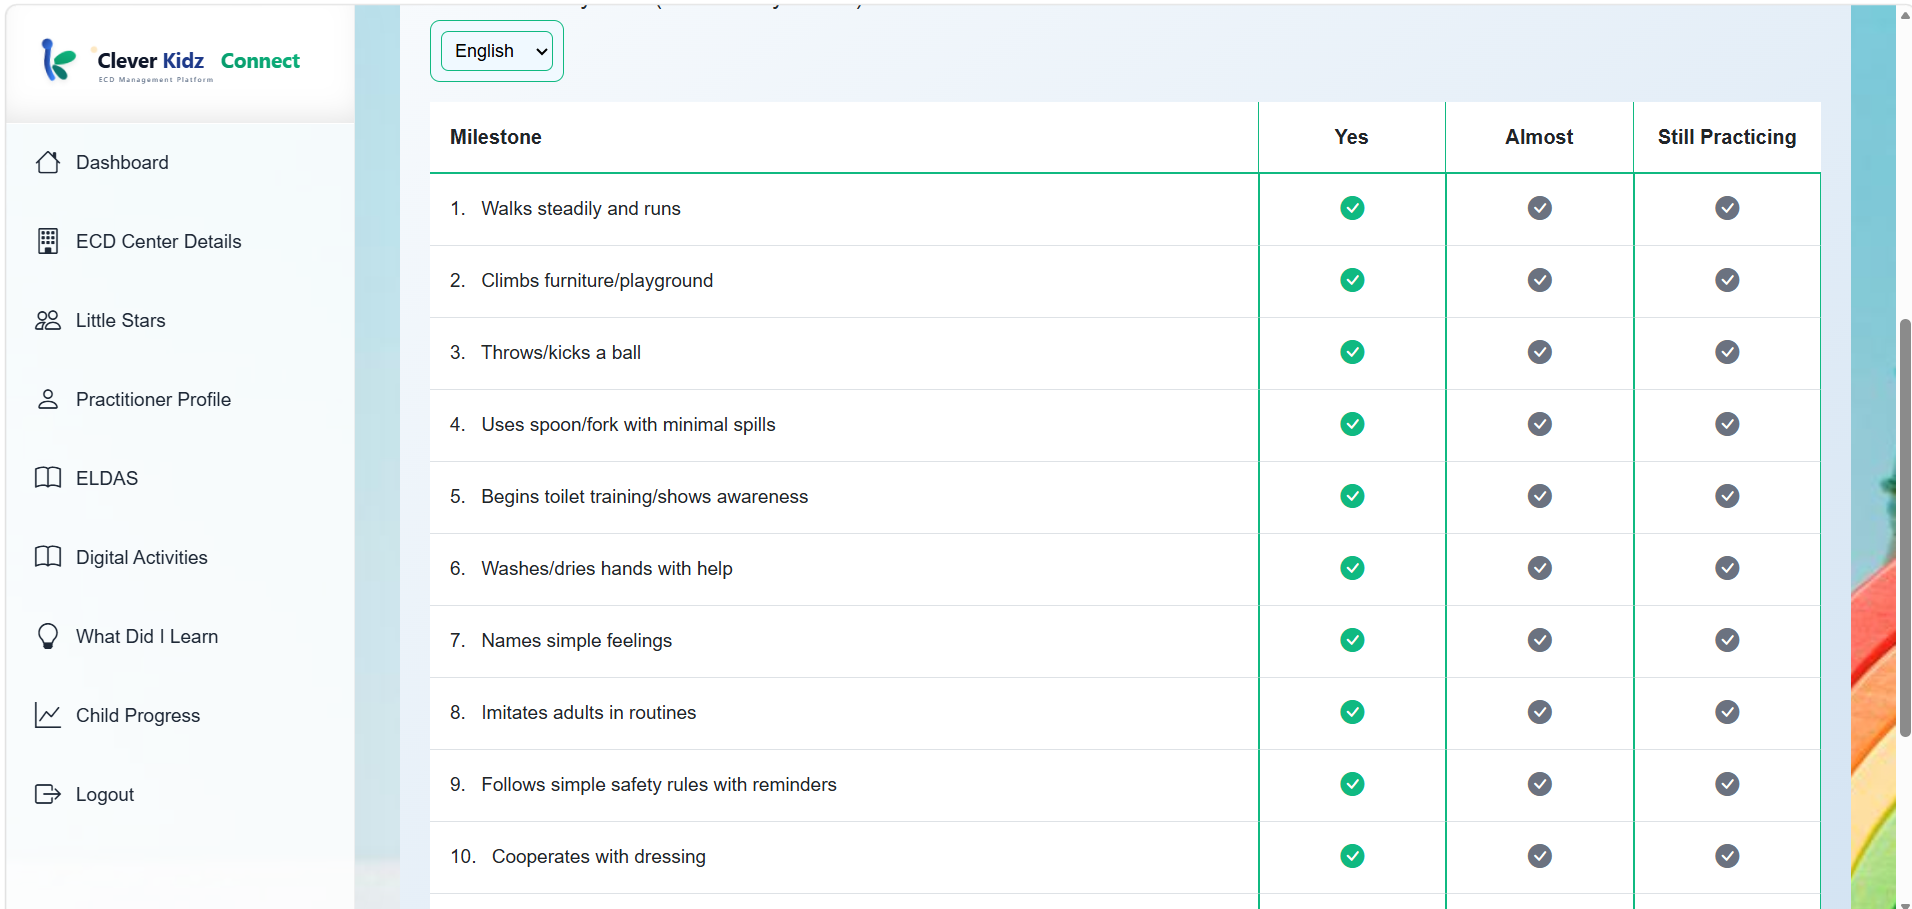
Task: Mark Almost for Cooperates with dressing
Action: [x=1540, y=856]
